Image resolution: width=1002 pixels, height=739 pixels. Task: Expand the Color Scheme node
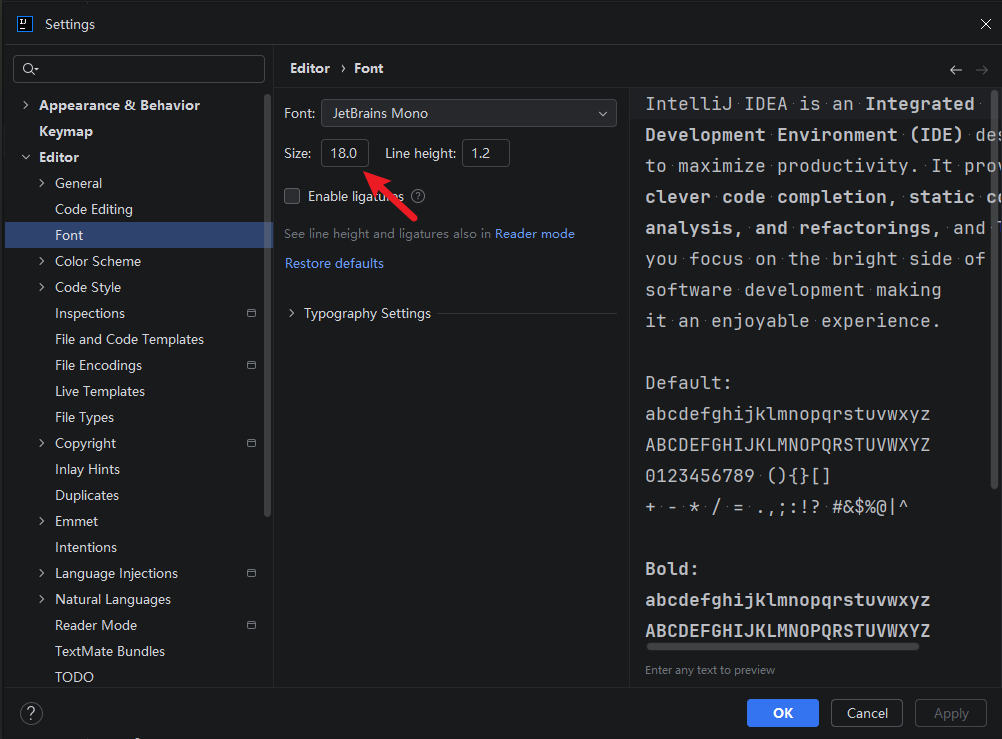point(42,261)
